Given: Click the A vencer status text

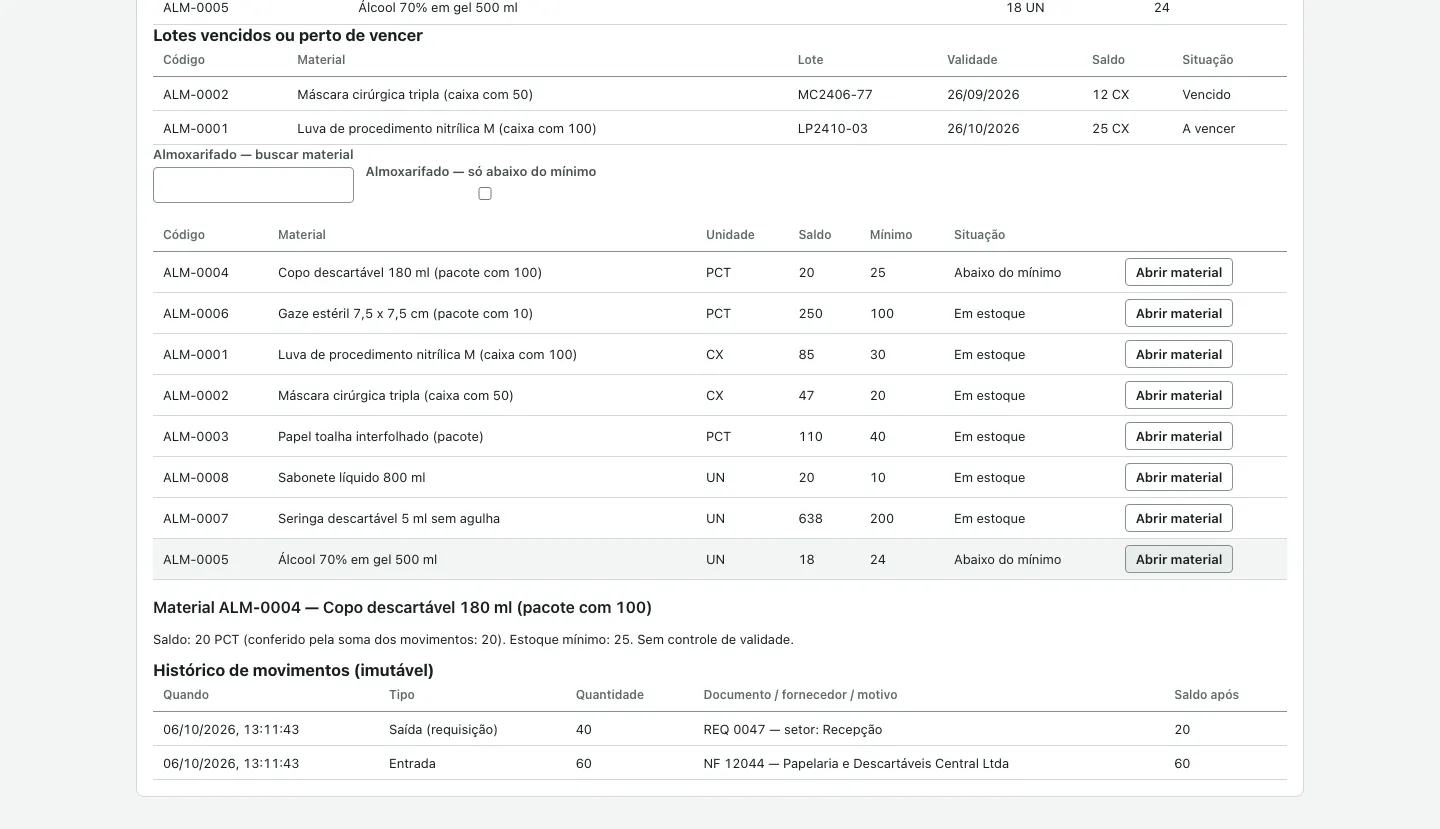Looking at the screenshot, I should tap(1209, 129).
